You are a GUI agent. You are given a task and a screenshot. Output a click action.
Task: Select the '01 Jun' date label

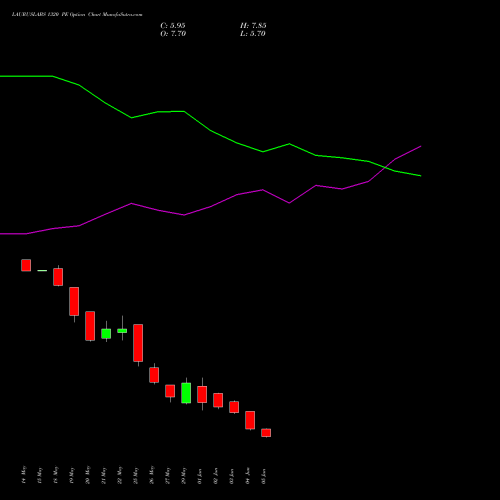[200, 476]
